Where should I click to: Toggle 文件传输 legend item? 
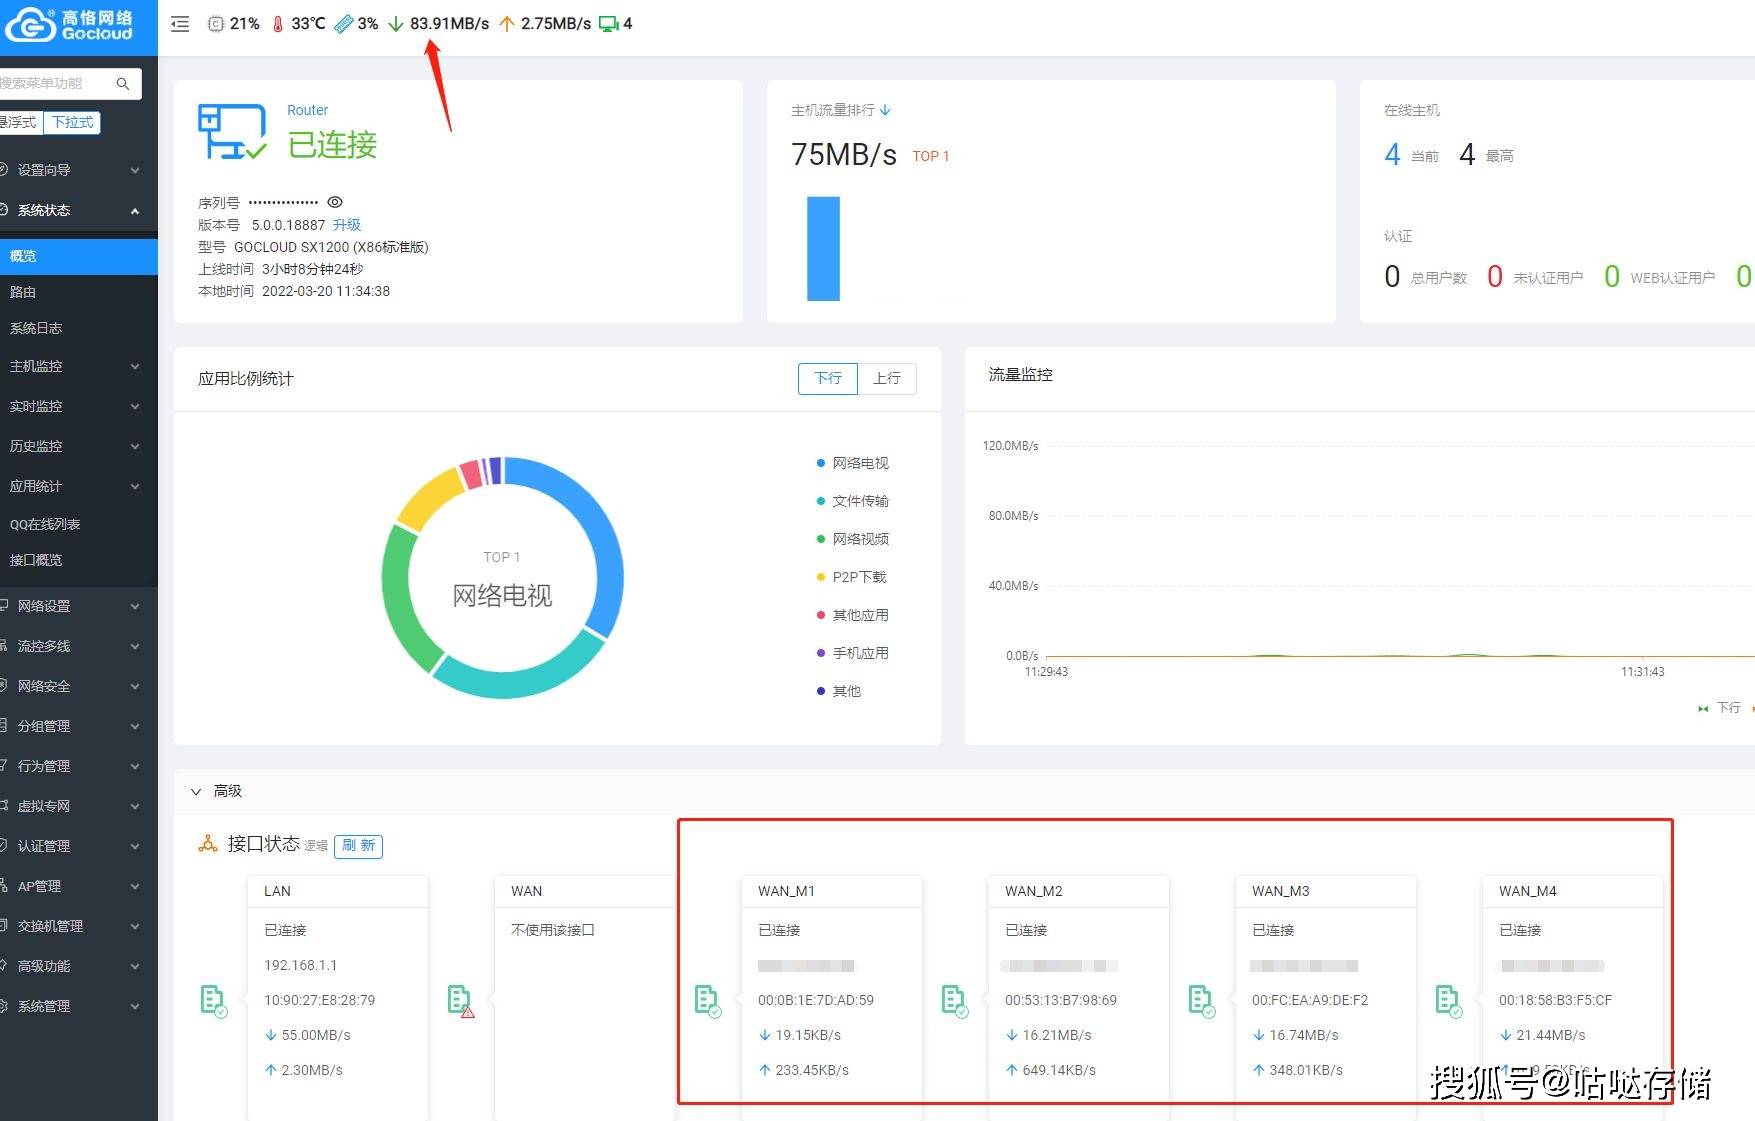[x=853, y=501]
